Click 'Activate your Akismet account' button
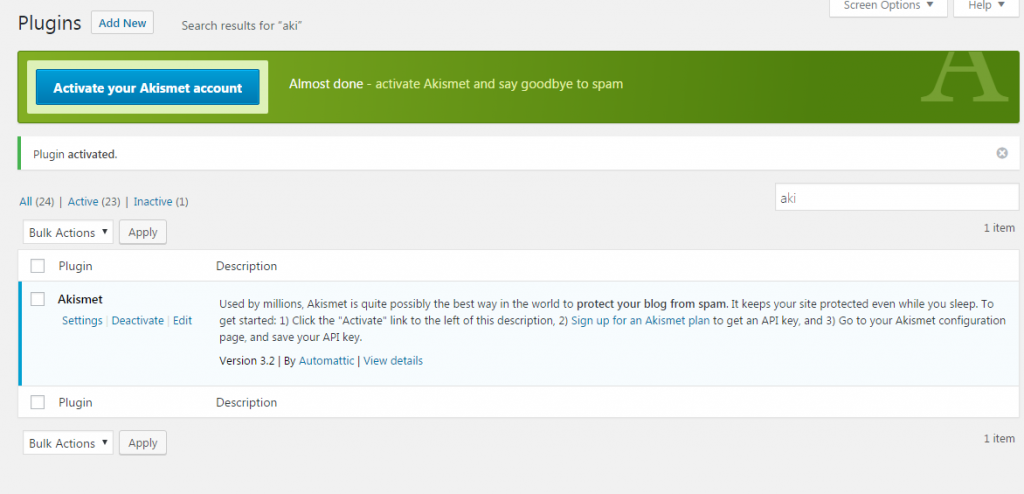The height and width of the screenshot is (494, 1024). pyautogui.click(x=148, y=88)
